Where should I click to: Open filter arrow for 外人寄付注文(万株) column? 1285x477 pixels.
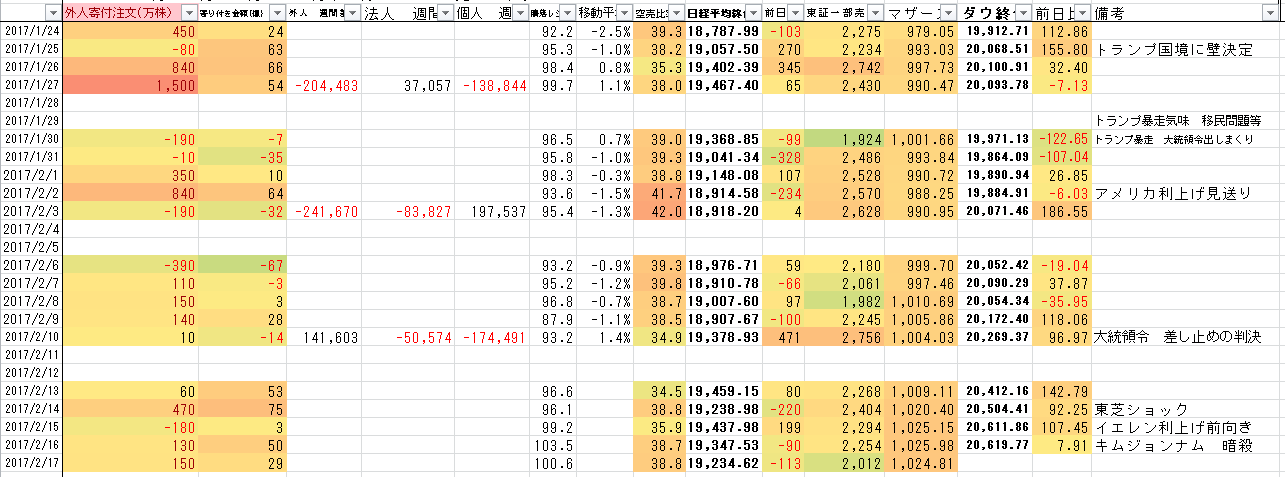189,14
